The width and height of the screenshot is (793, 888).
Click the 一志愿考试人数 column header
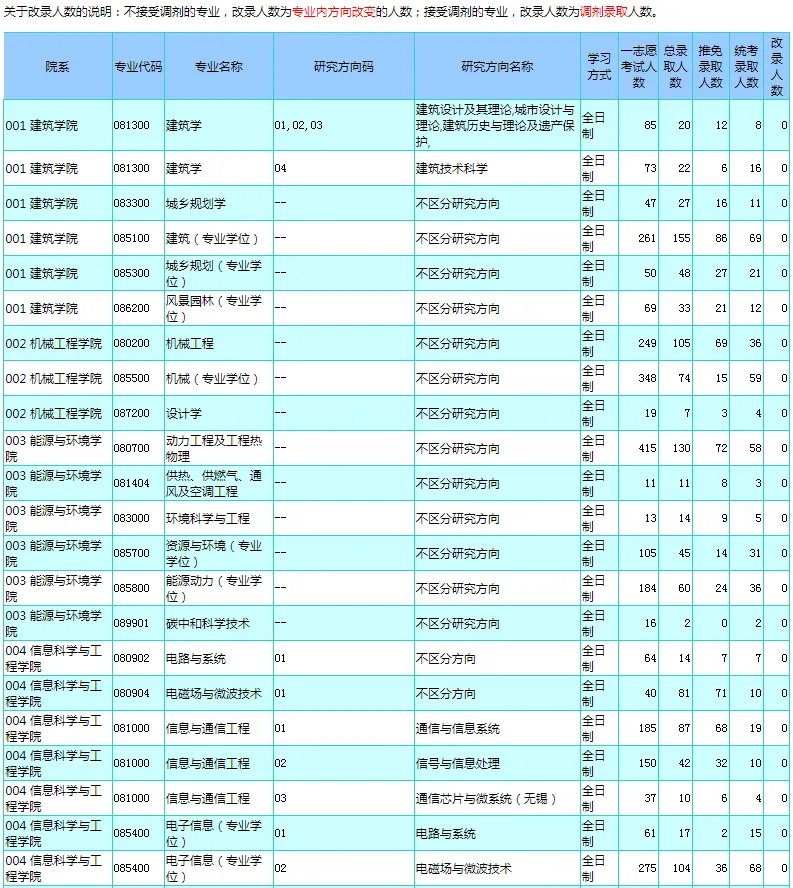click(x=638, y=67)
